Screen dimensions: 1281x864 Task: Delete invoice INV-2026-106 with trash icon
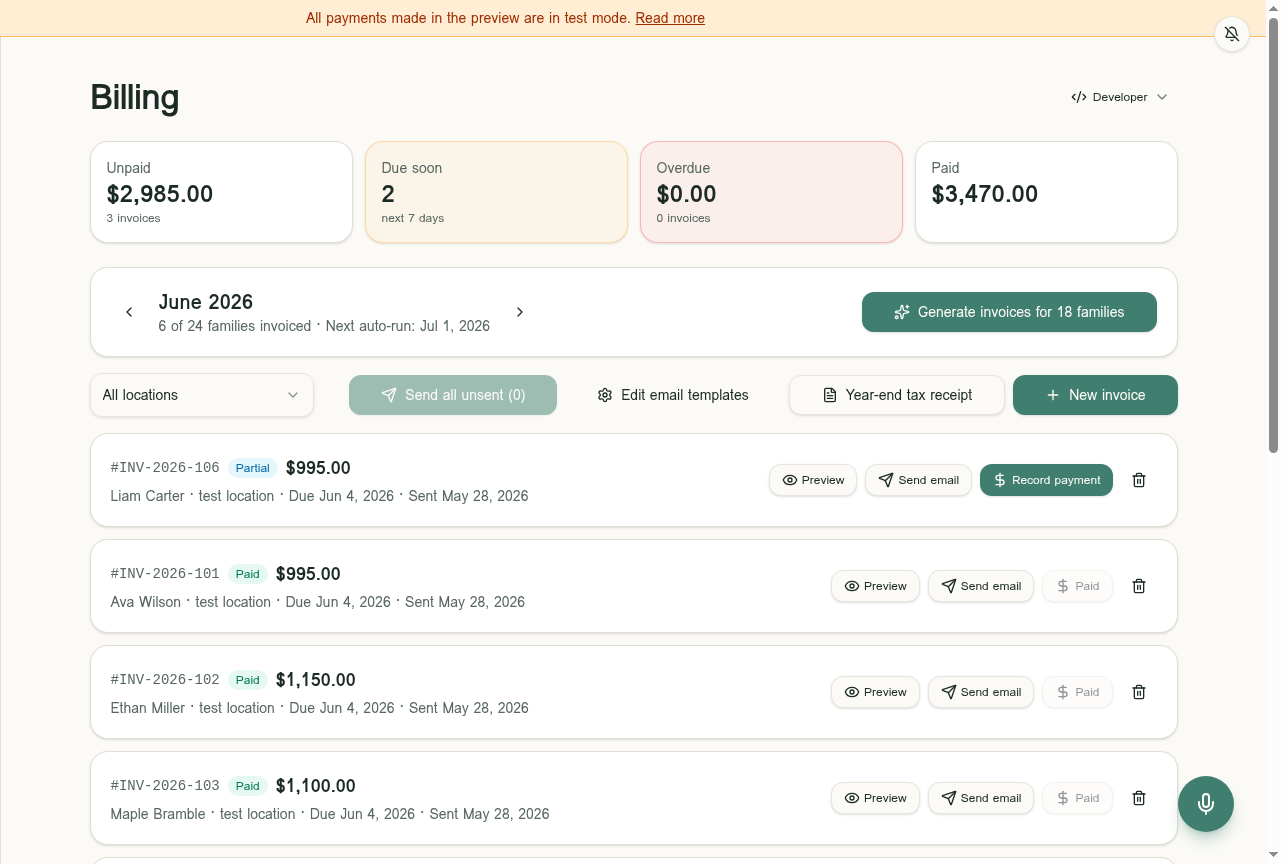[1139, 480]
